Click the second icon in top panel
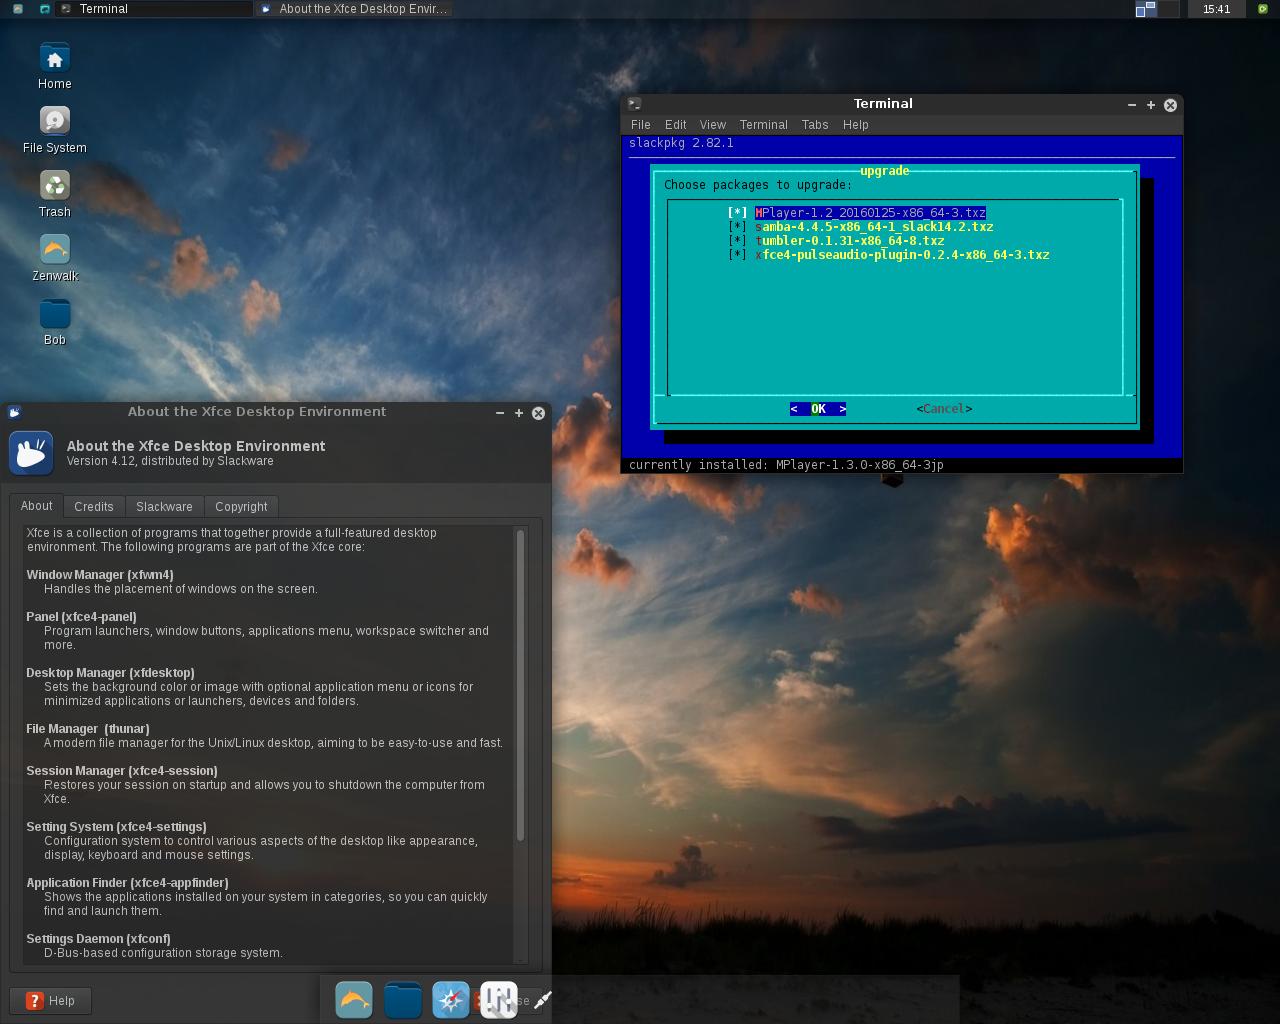This screenshot has width=1280, height=1024. [45, 9]
